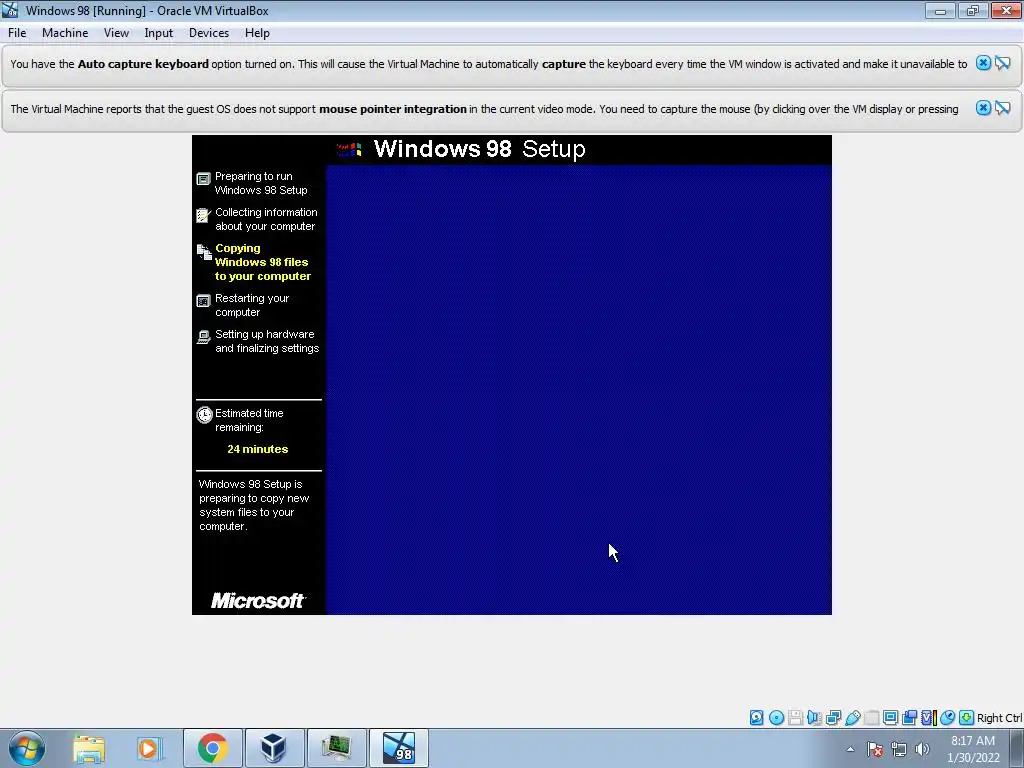Screen dimensions: 1024x768
Task: Show hidden system tray icons
Action: 850,749
